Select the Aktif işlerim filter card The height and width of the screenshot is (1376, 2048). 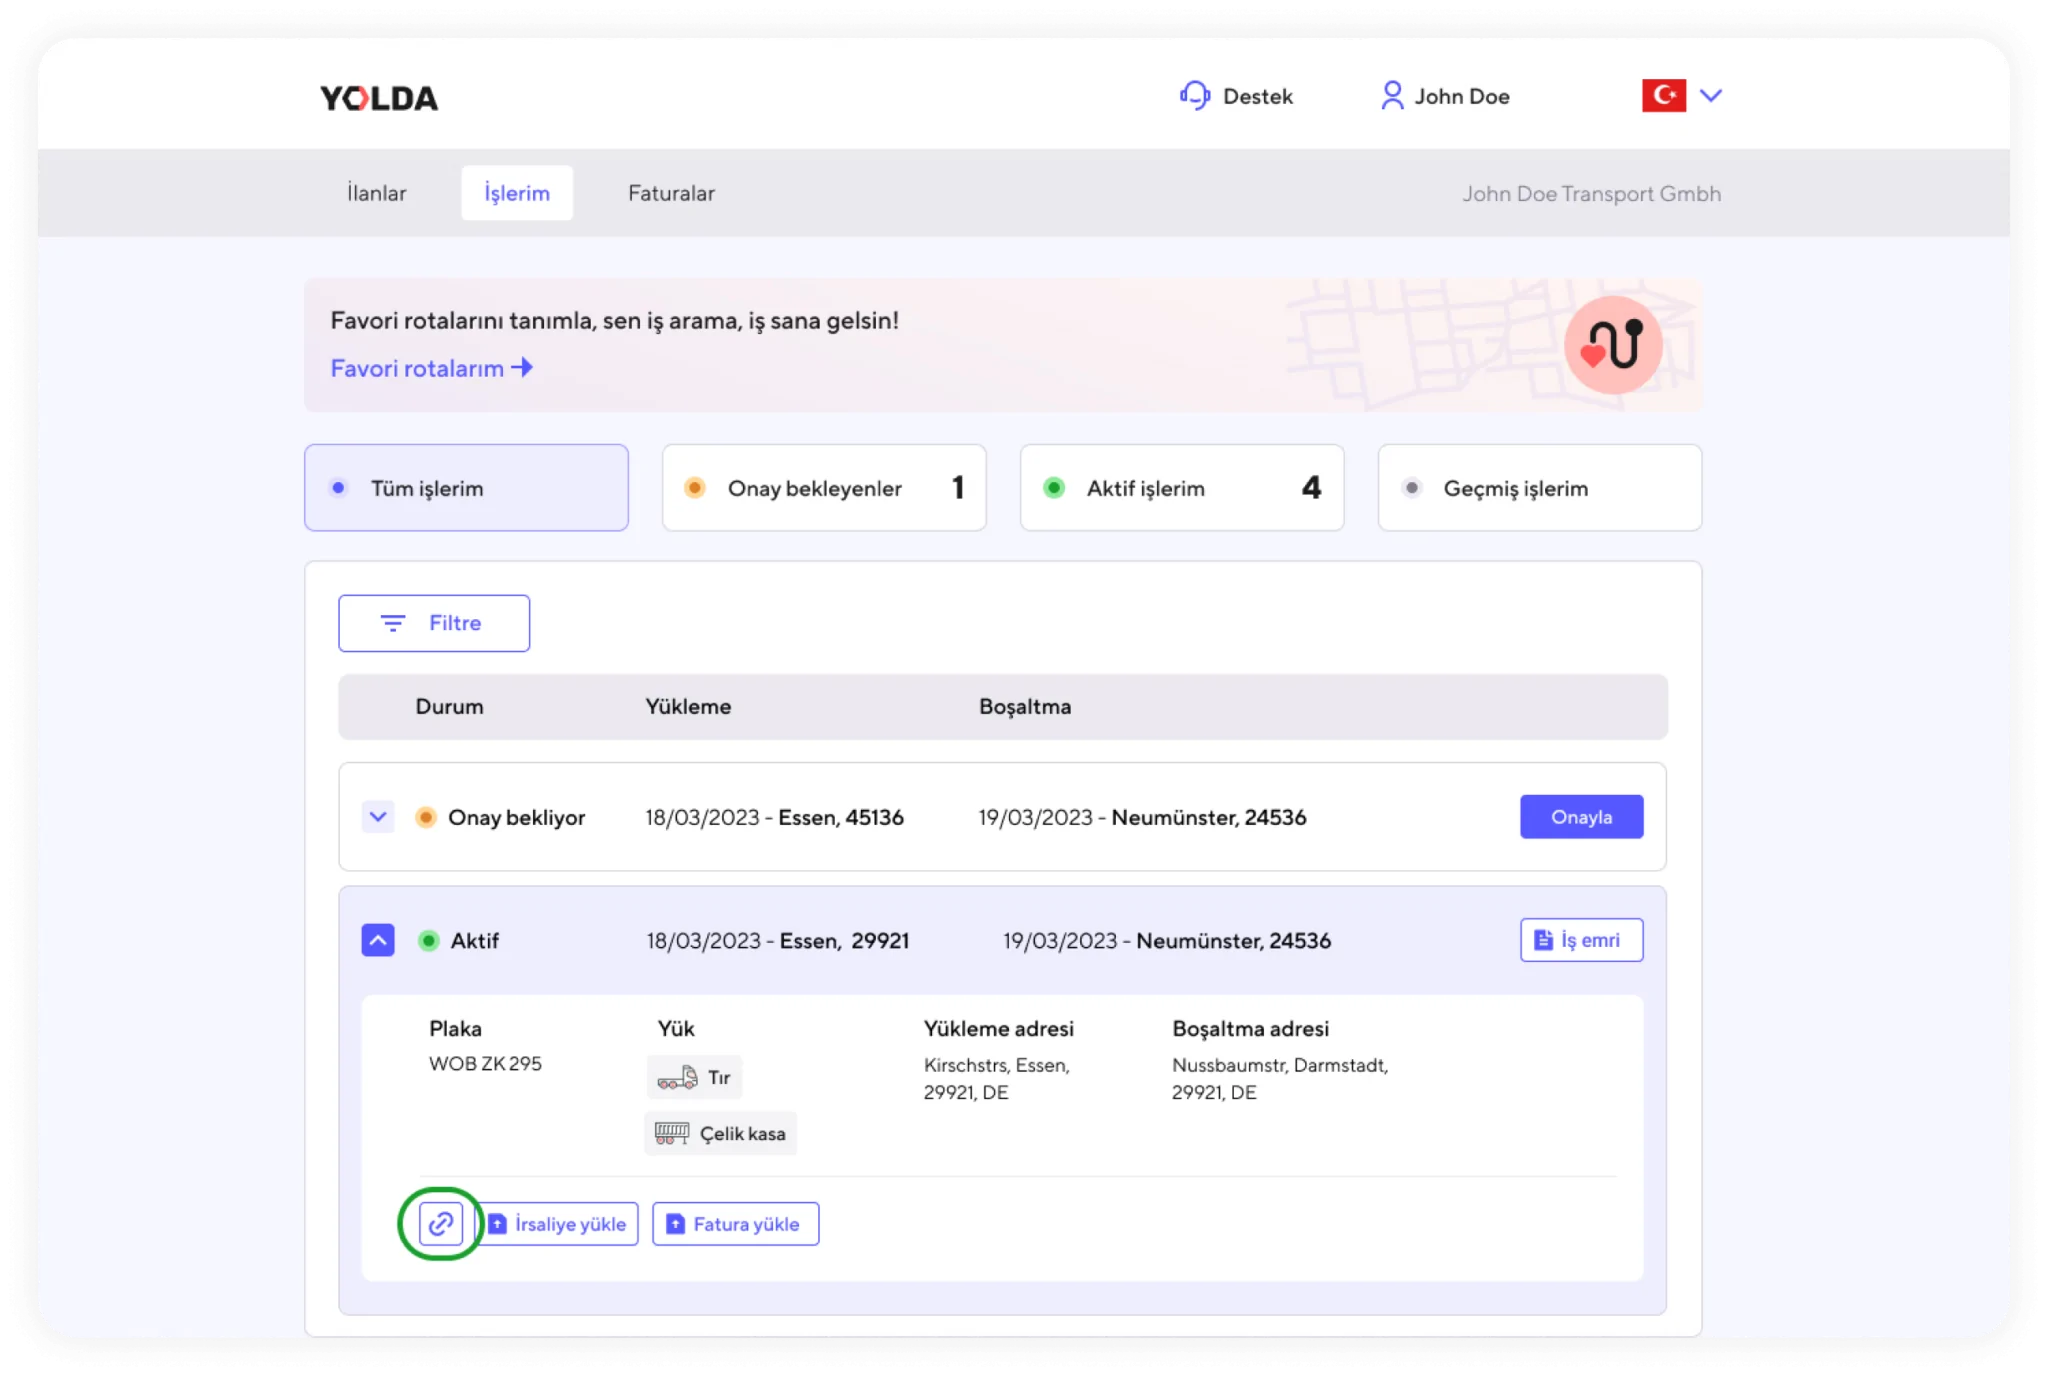click(1181, 488)
